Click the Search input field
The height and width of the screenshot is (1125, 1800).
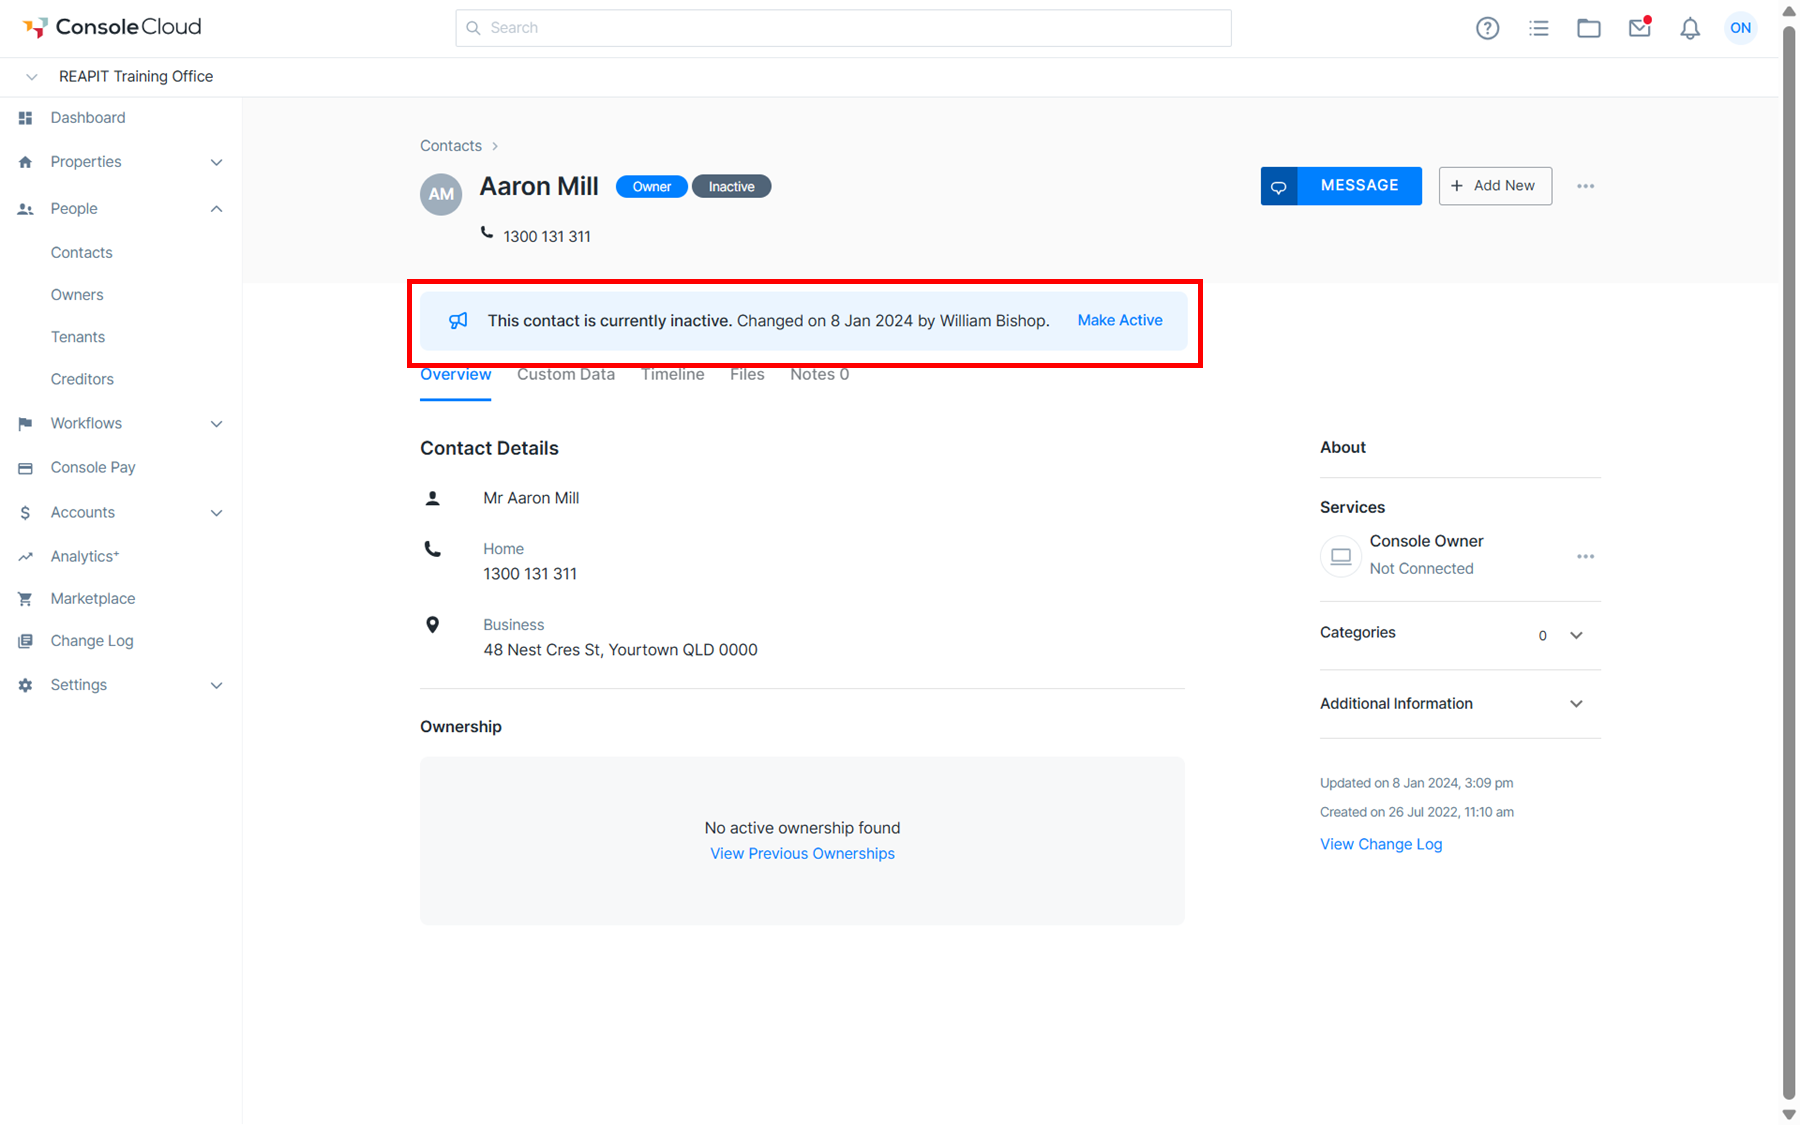click(x=843, y=28)
